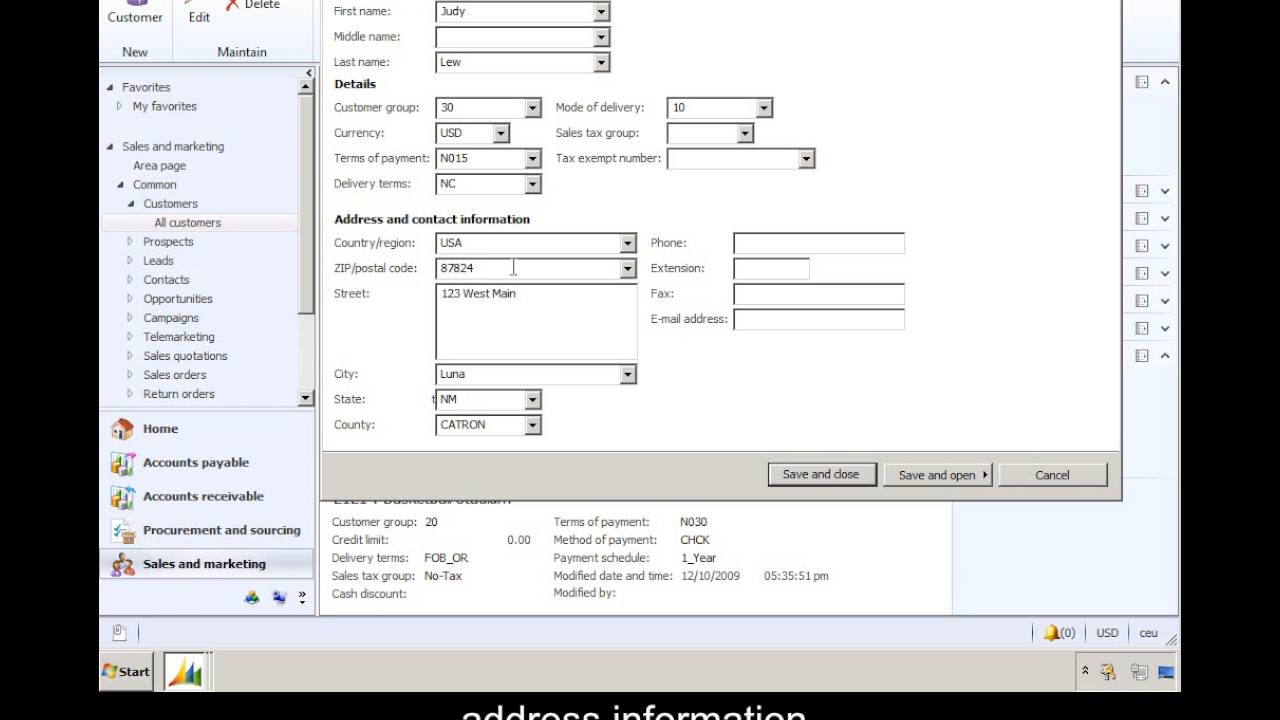This screenshot has height=720, width=1280.
Task: Open the Customer group dropdown
Action: click(x=533, y=108)
